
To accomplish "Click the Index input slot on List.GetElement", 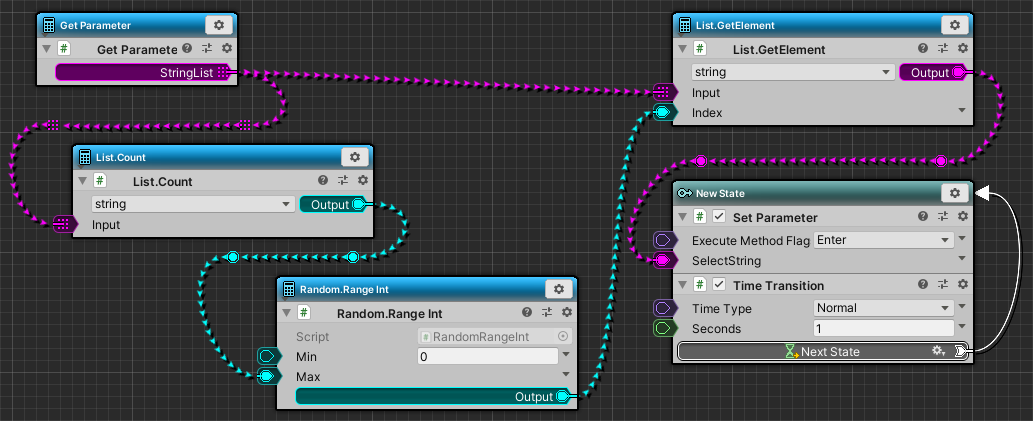I will pos(662,113).
